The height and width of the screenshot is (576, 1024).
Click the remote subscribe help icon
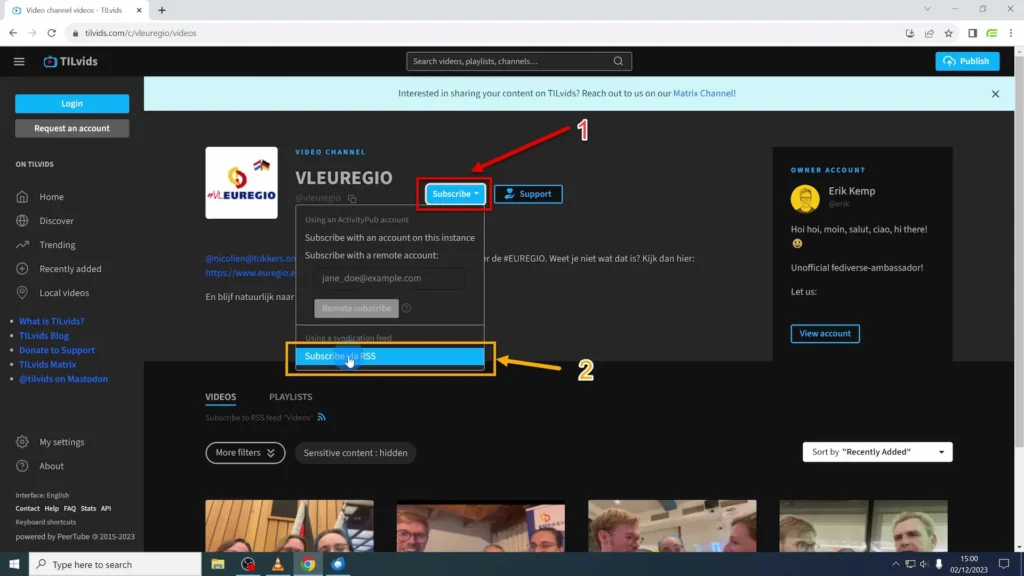pos(406,308)
